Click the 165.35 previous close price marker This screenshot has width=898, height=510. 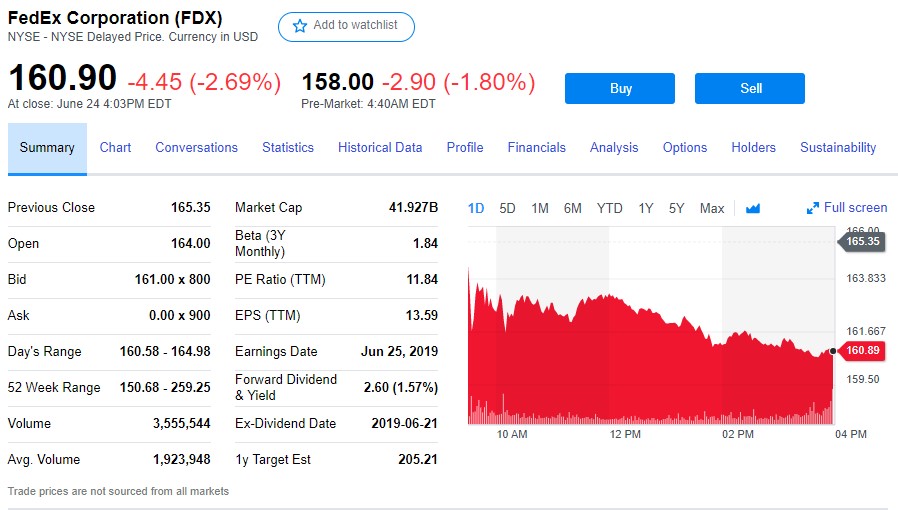click(862, 241)
